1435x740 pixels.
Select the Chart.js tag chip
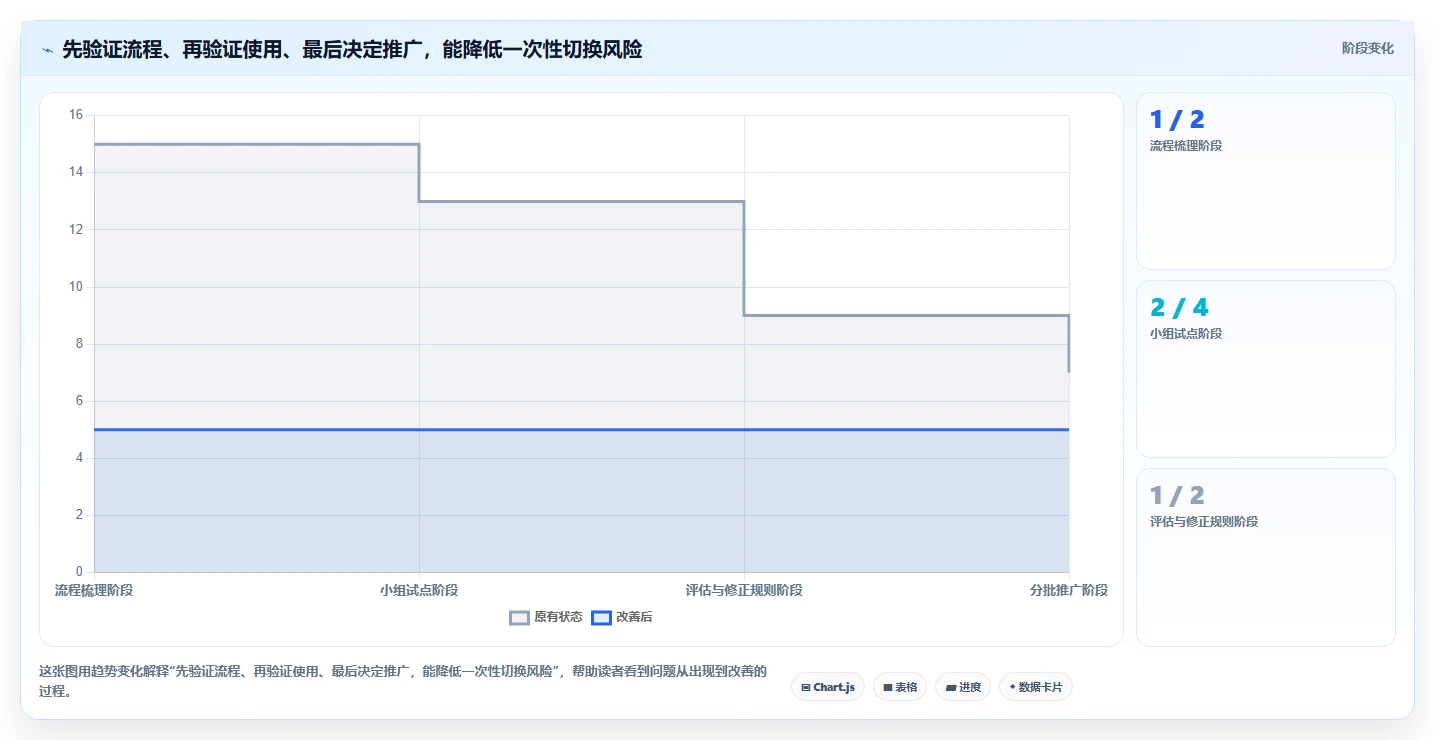pyautogui.click(x=828, y=687)
